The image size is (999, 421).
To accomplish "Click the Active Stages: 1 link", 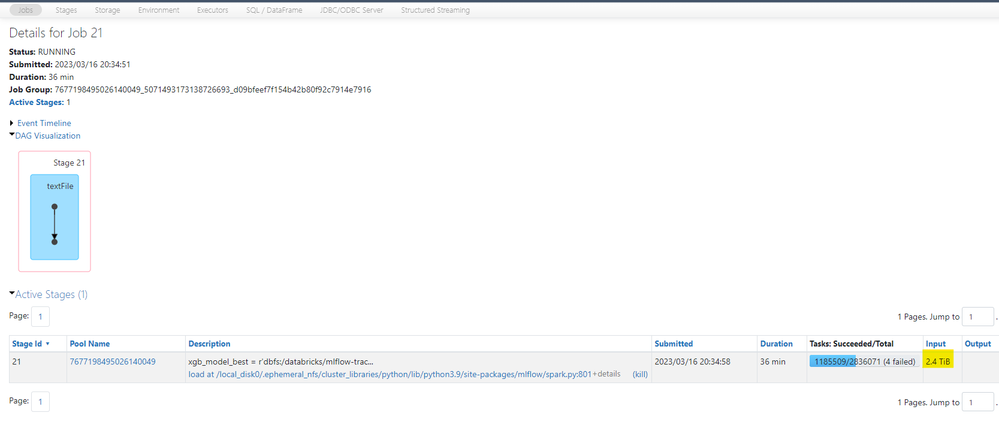I will 37,102.
